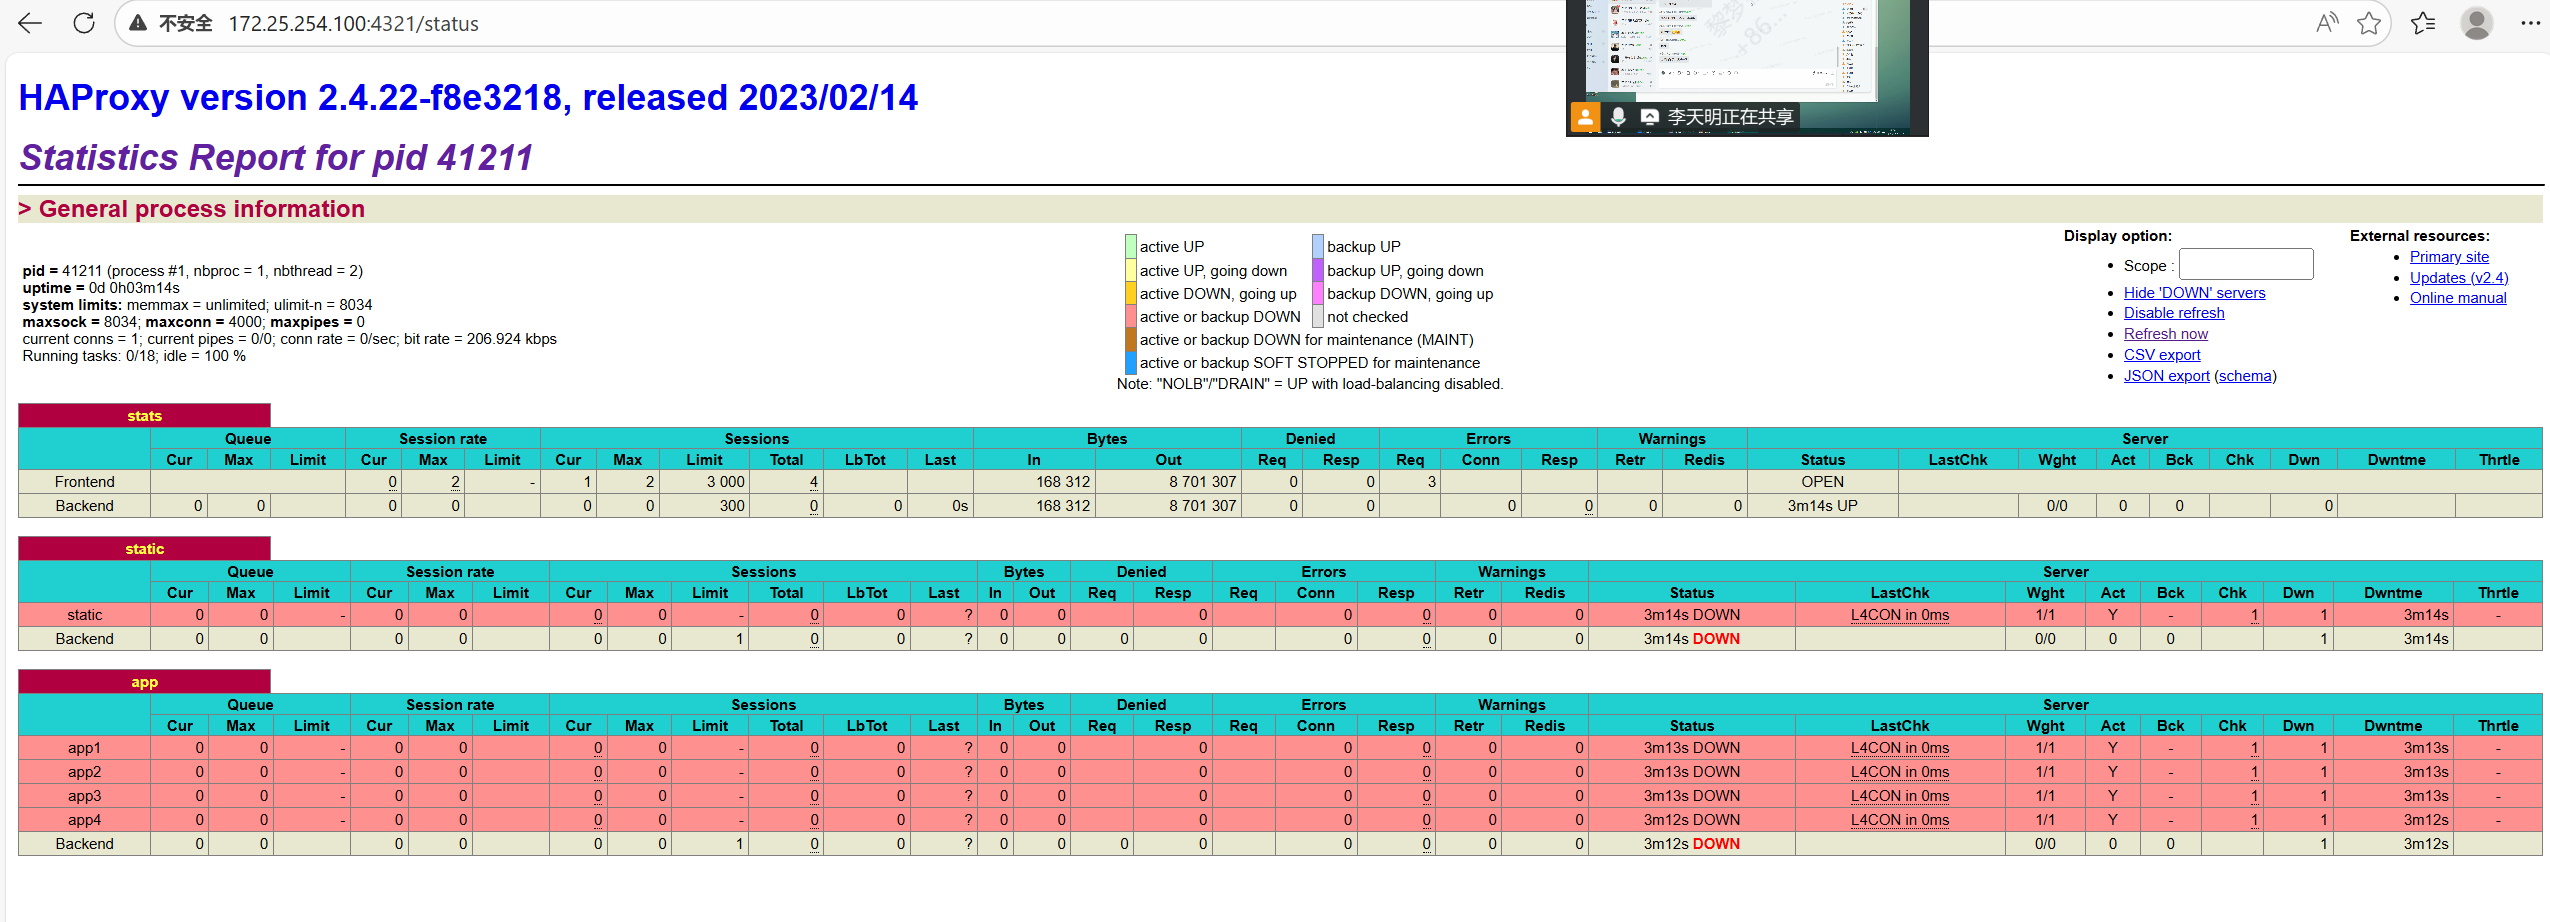
Task: Click the active UP green legend swatch
Action: 1130,246
